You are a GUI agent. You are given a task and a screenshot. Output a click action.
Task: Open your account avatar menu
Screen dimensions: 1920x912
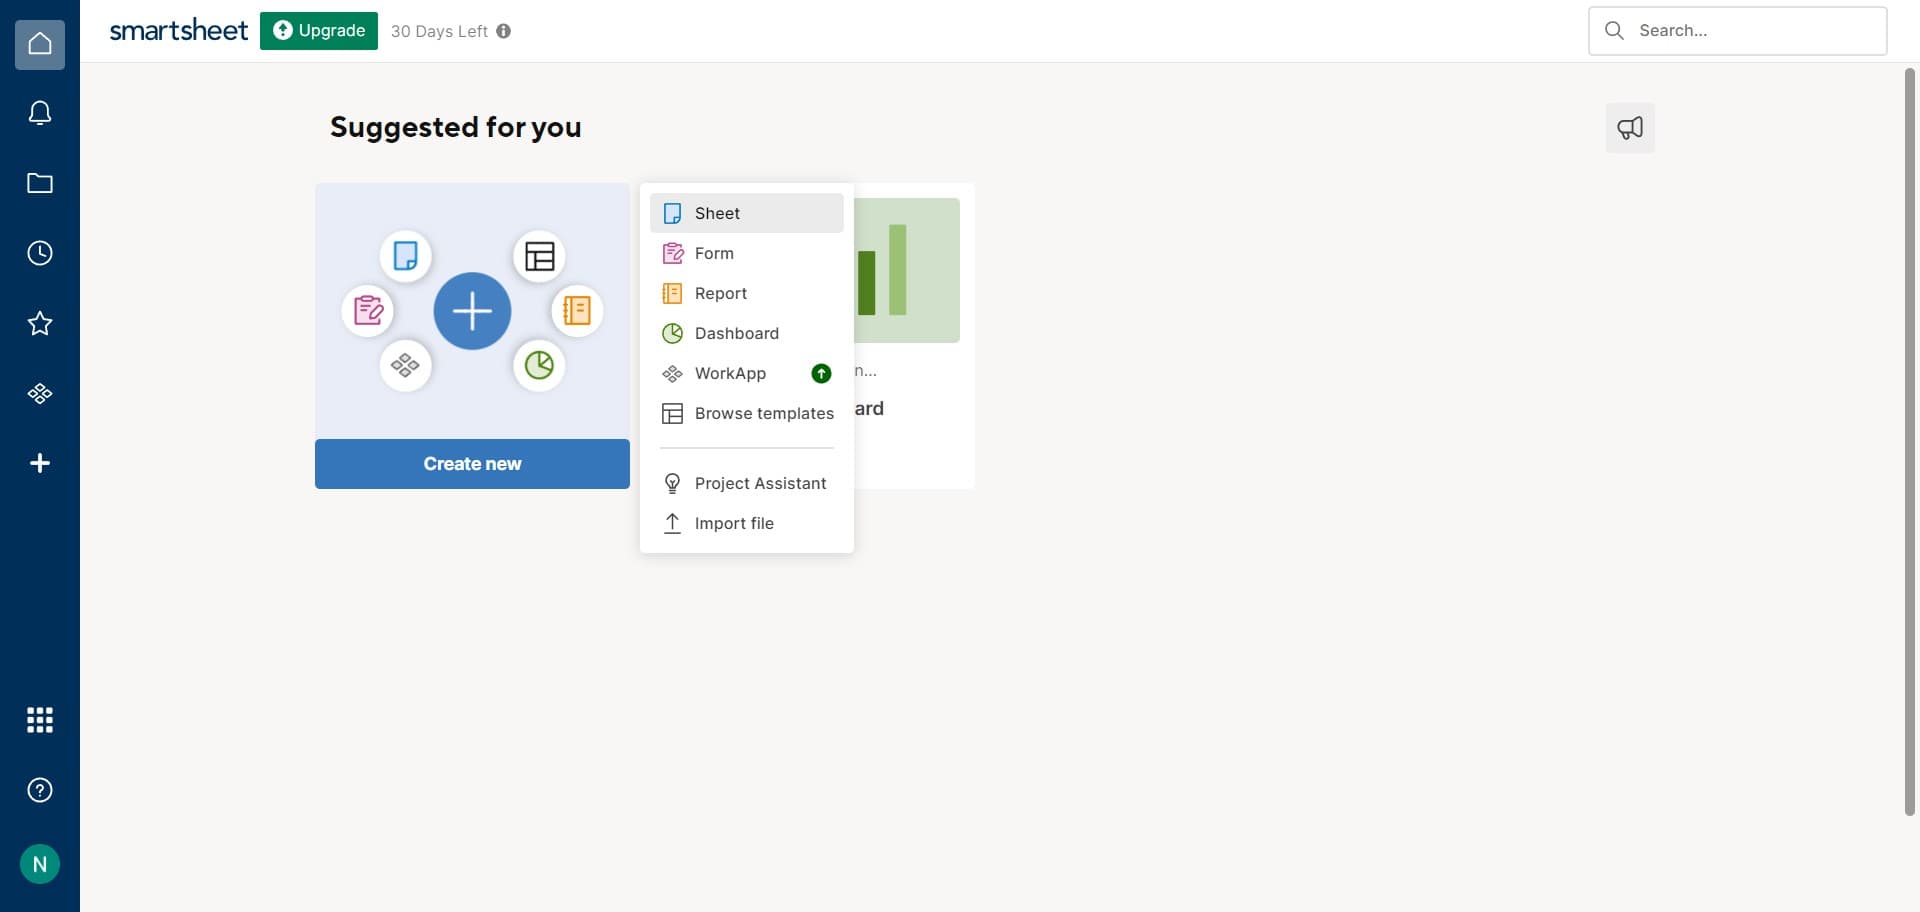coord(39,863)
